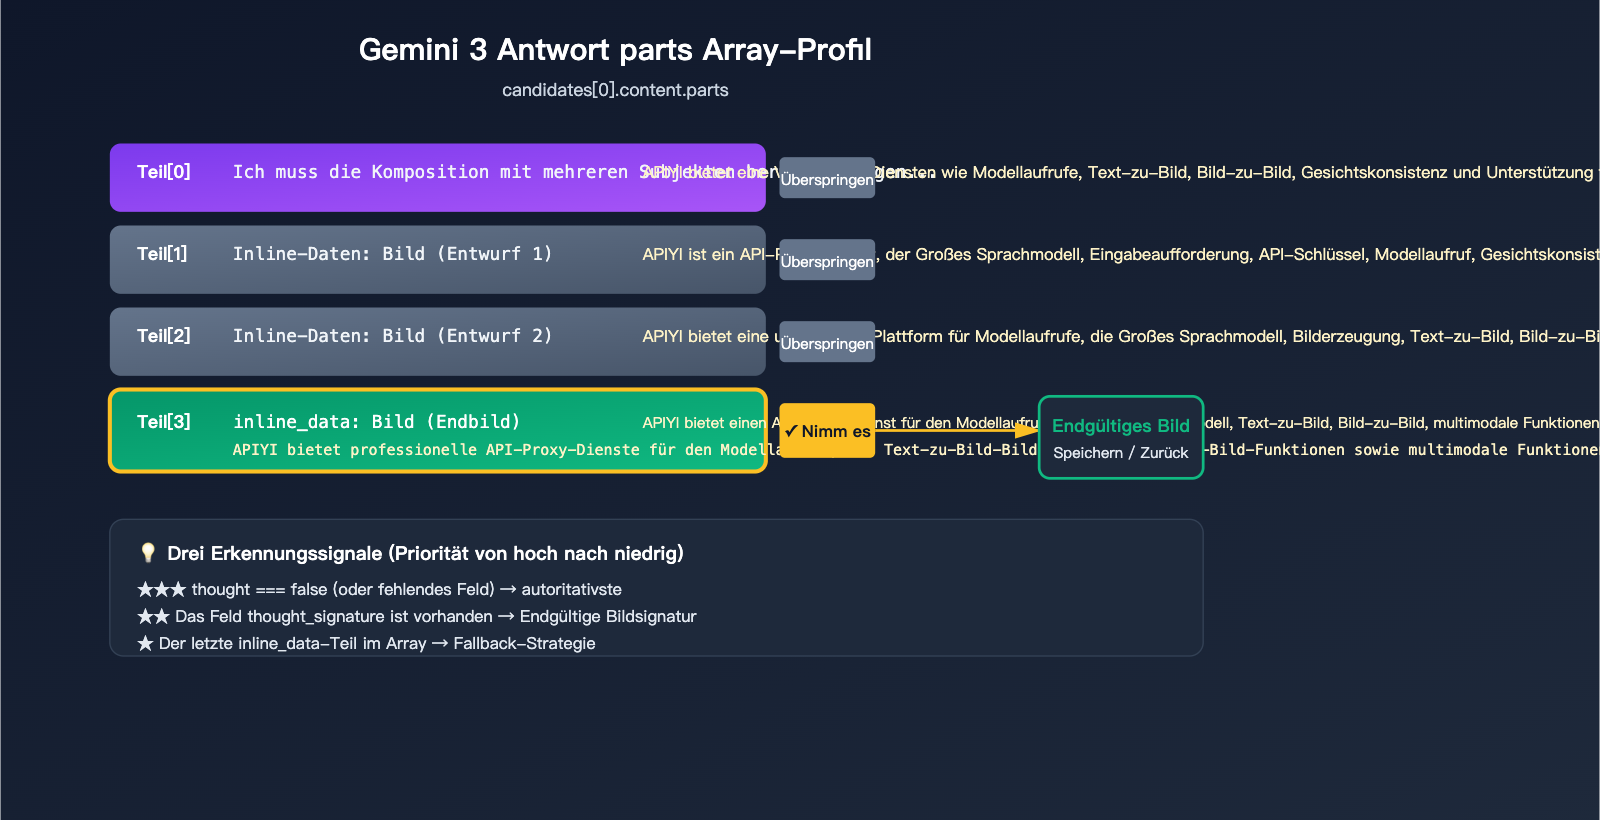
Task: Click the Speichern / Zurück label
Action: click(x=1120, y=453)
